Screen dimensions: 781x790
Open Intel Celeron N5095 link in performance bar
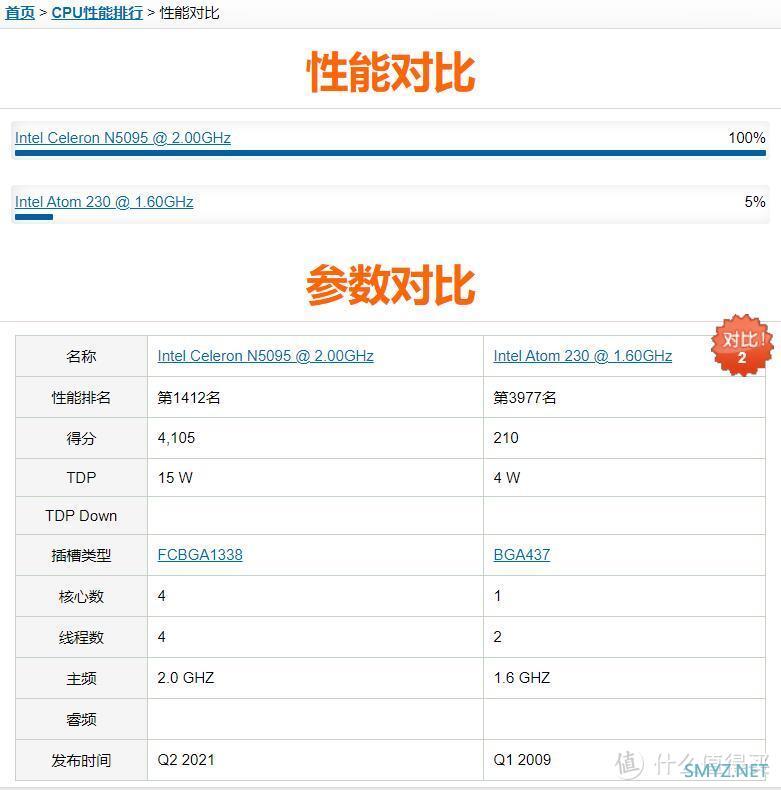point(123,138)
